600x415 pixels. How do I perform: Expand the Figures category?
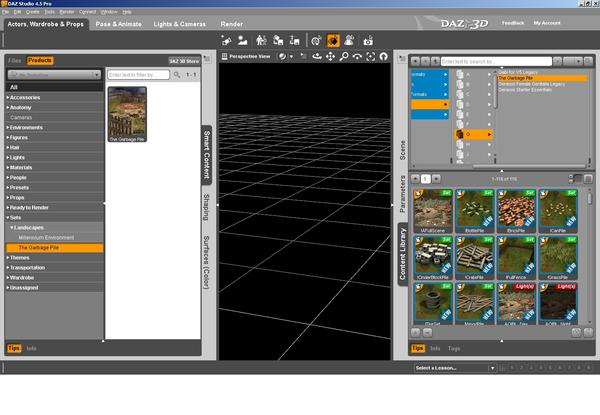(x=8, y=137)
